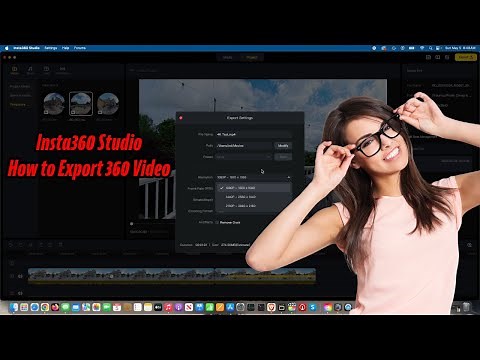Screen dimensions: 480x360
Task: Toggle the Remove checkbox in Export Settings
Action: [x=217, y=222]
